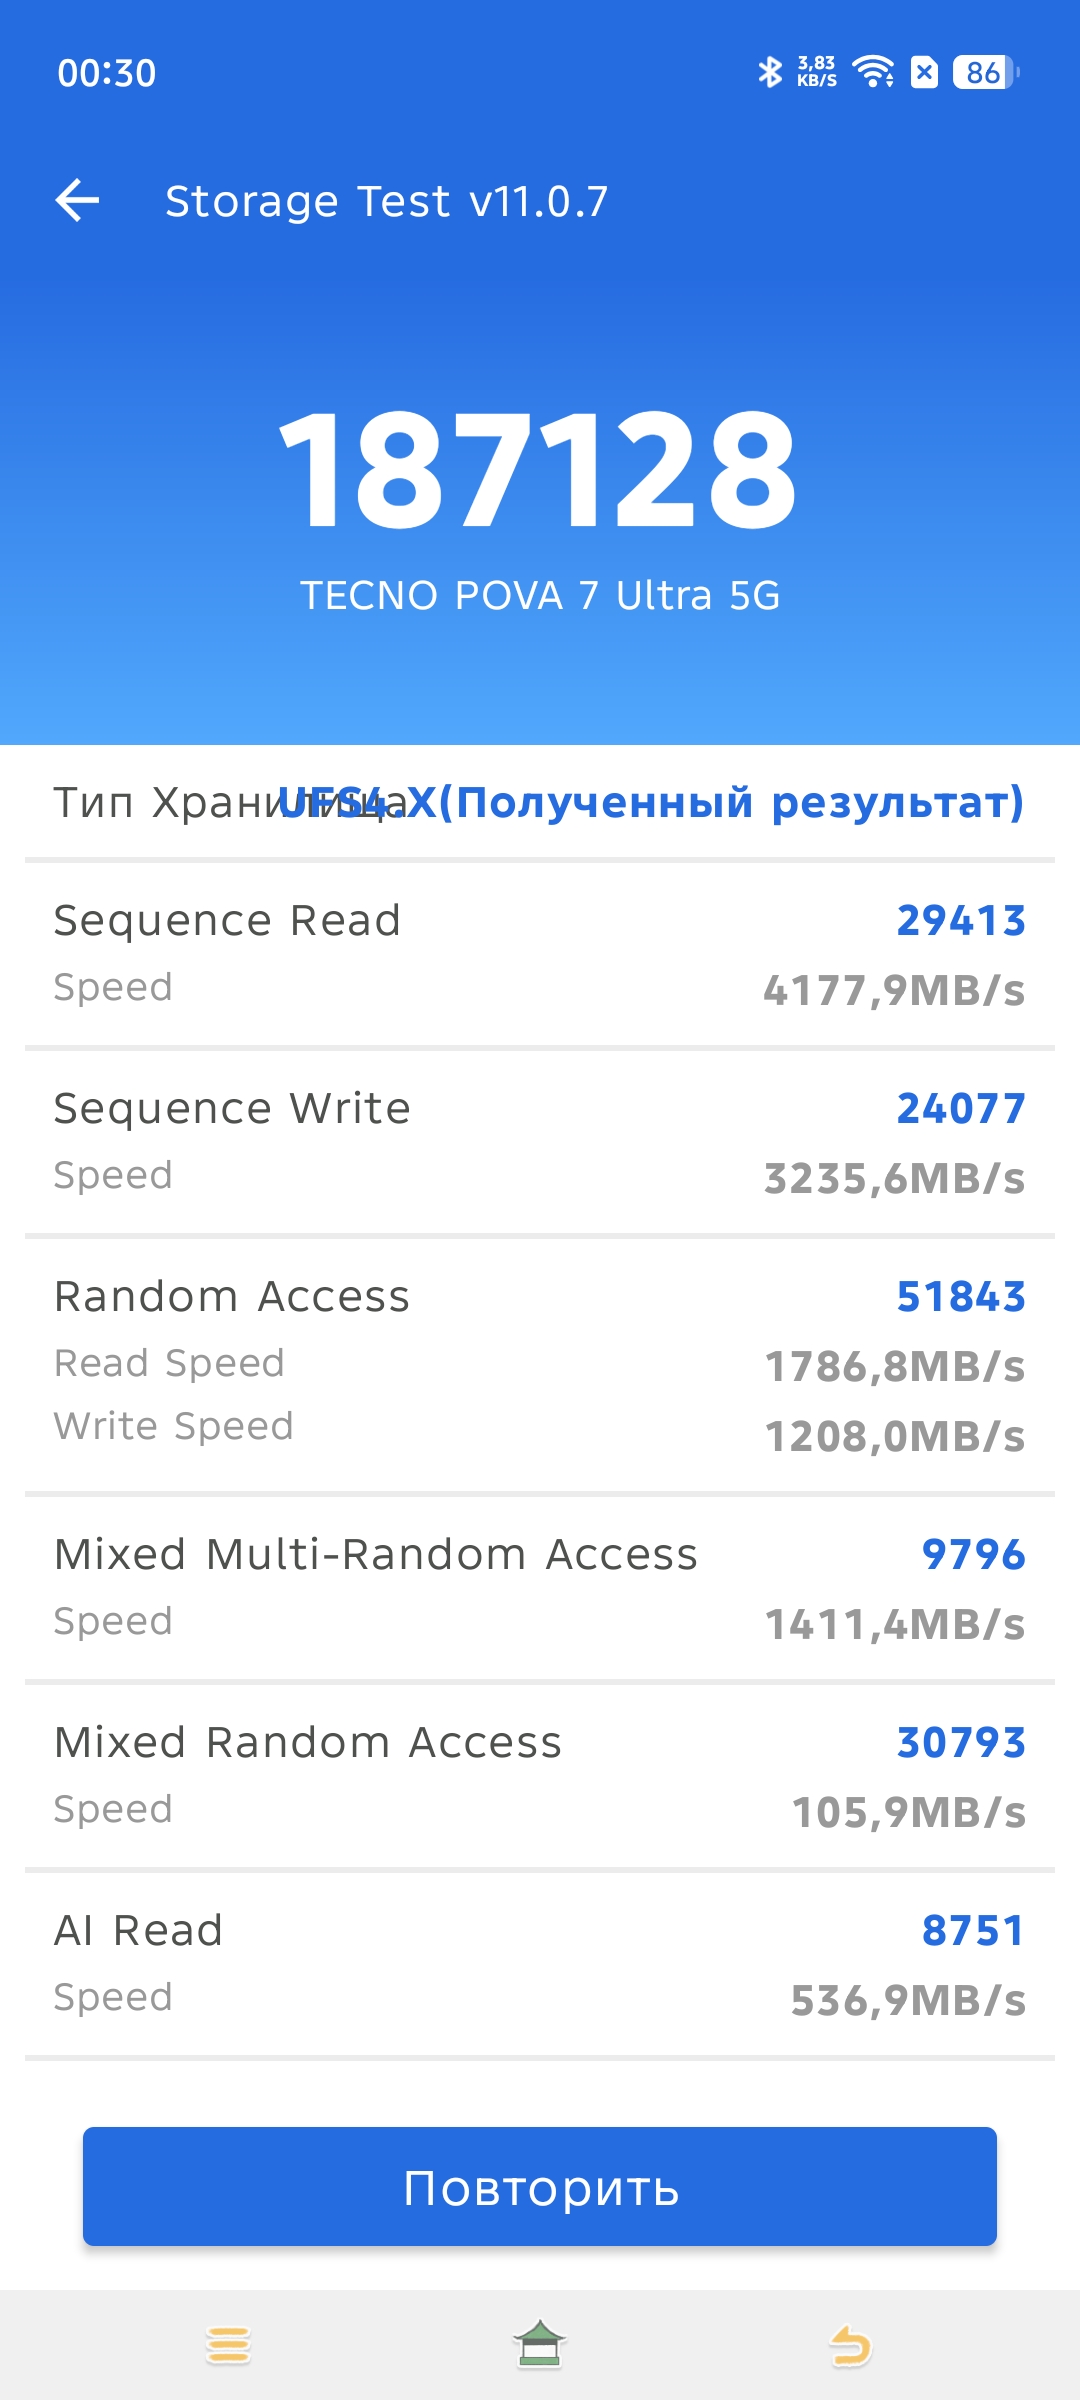Tap the Bluetooth status icon
This screenshot has width=1080, height=2400.
pos(769,72)
